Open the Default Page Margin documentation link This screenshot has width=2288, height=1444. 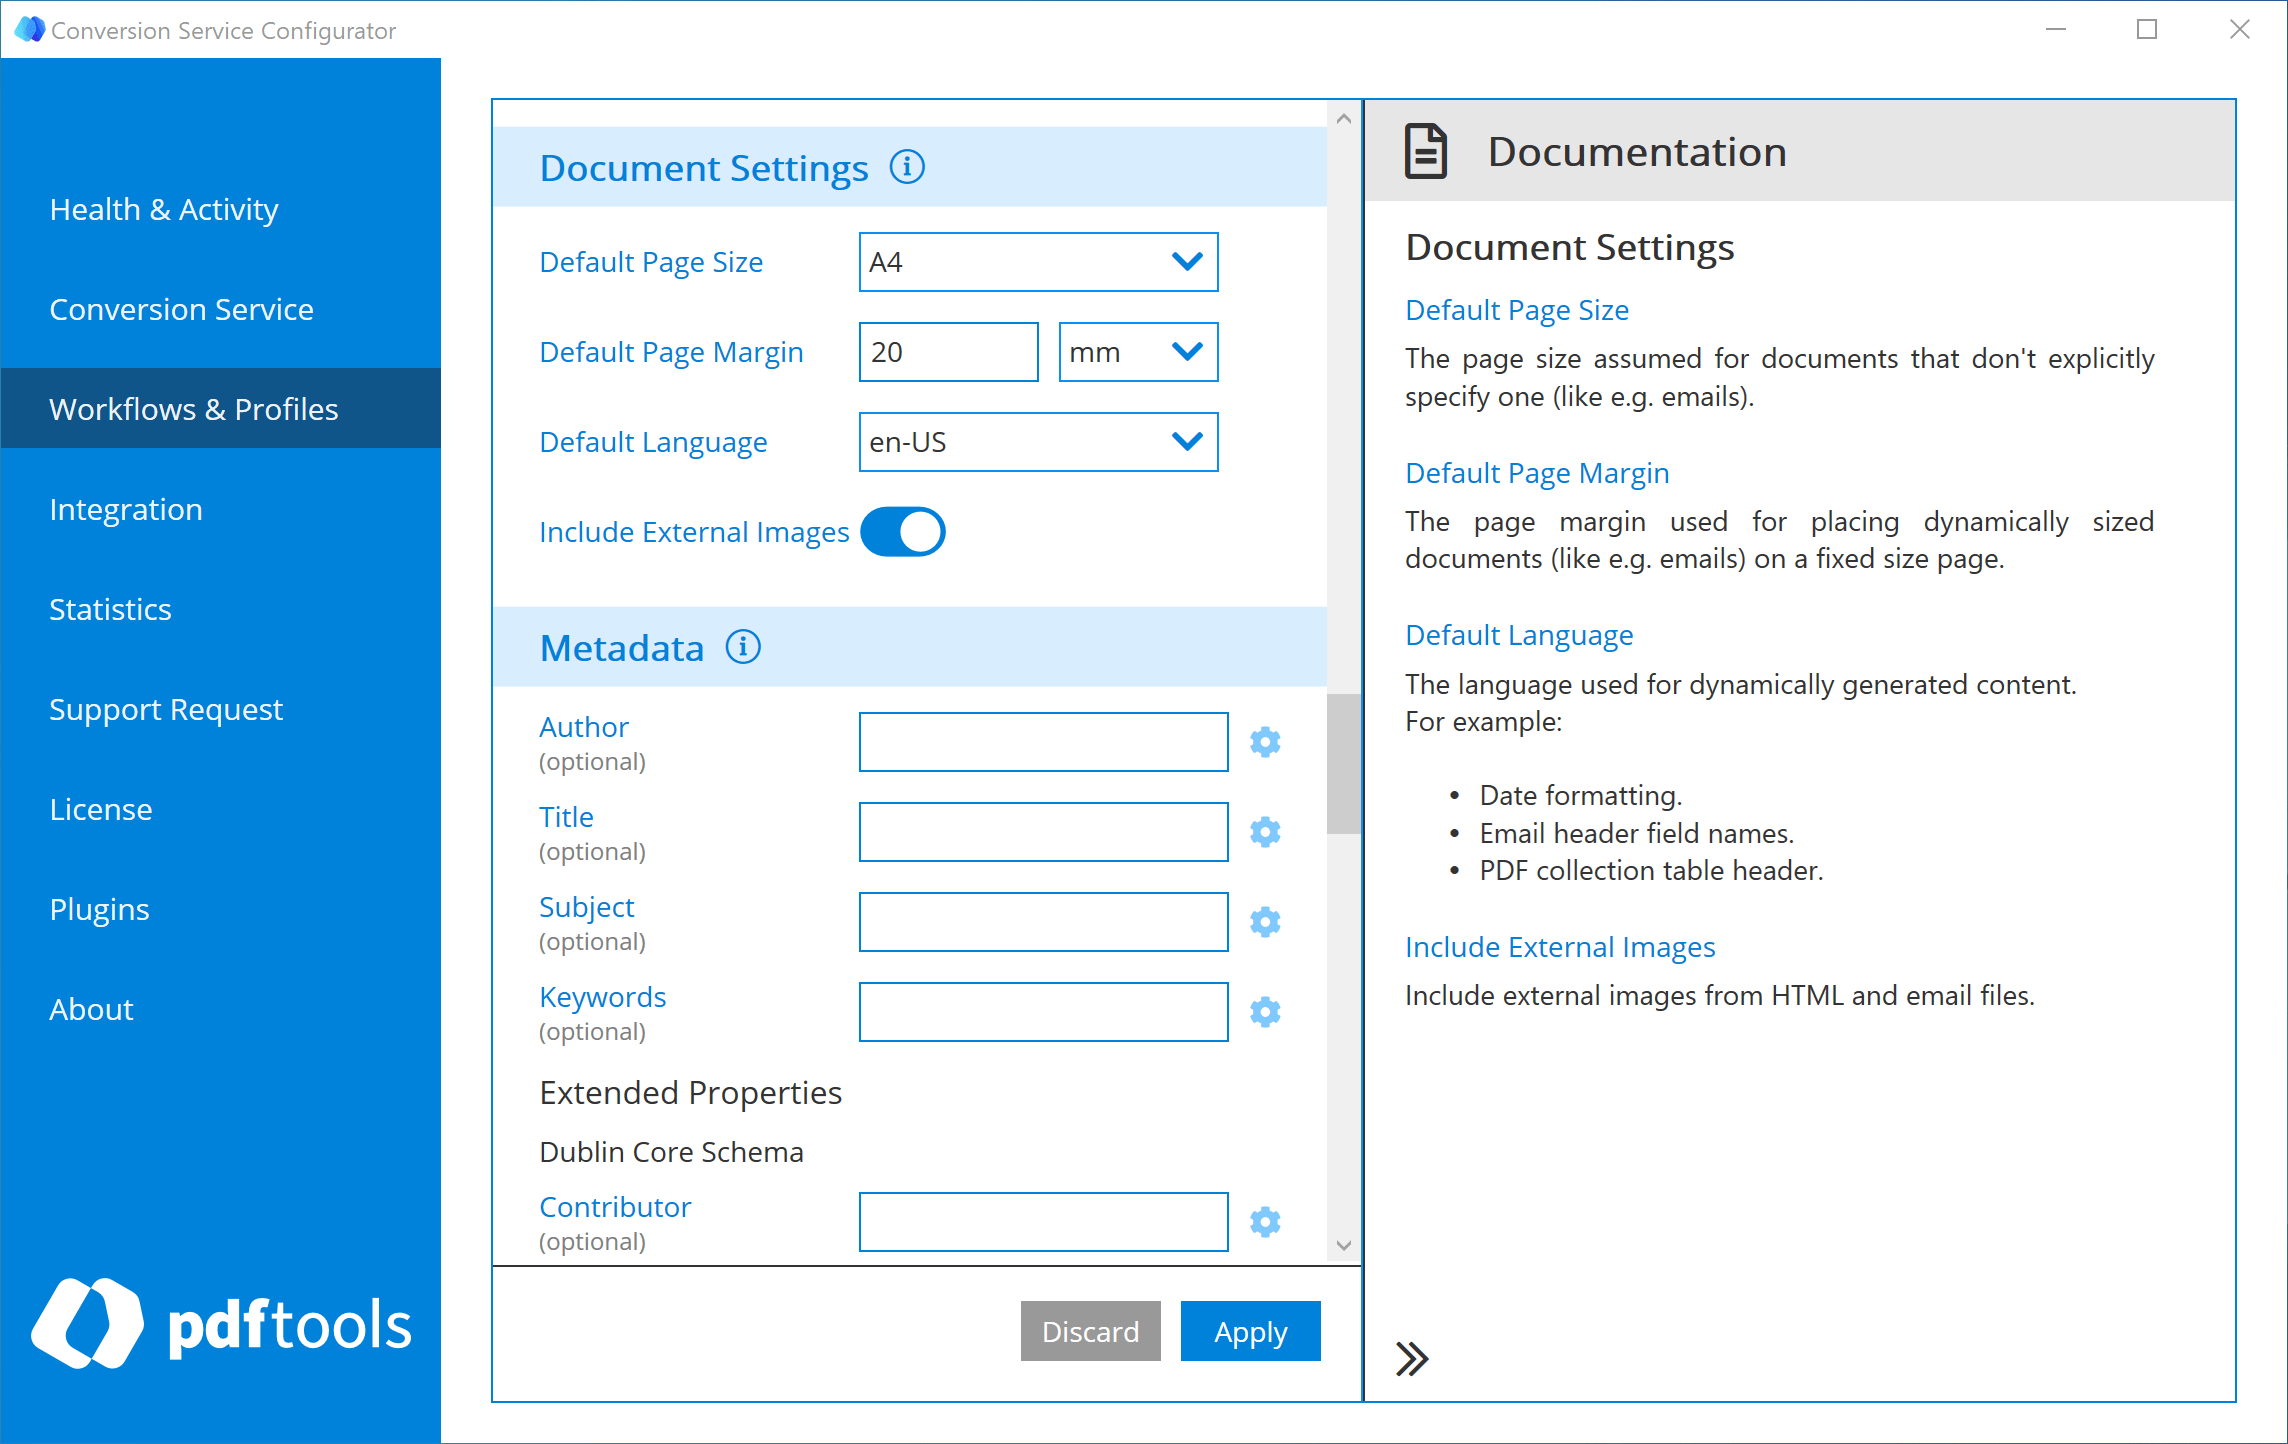(x=1537, y=472)
